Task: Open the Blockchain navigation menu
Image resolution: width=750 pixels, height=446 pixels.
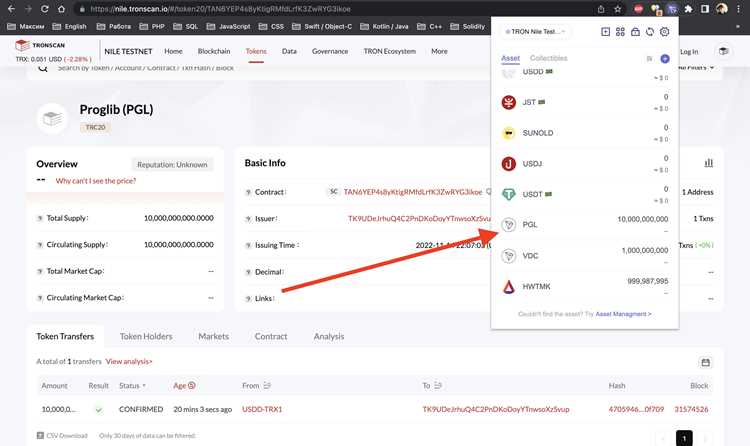Action: point(214,51)
